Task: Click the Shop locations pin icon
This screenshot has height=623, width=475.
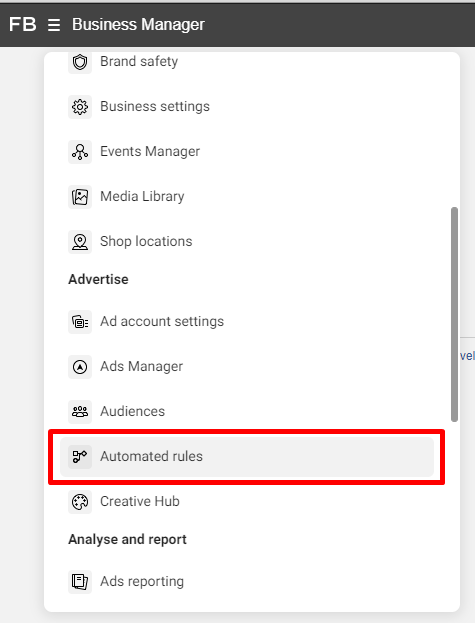Action: (80, 242)
